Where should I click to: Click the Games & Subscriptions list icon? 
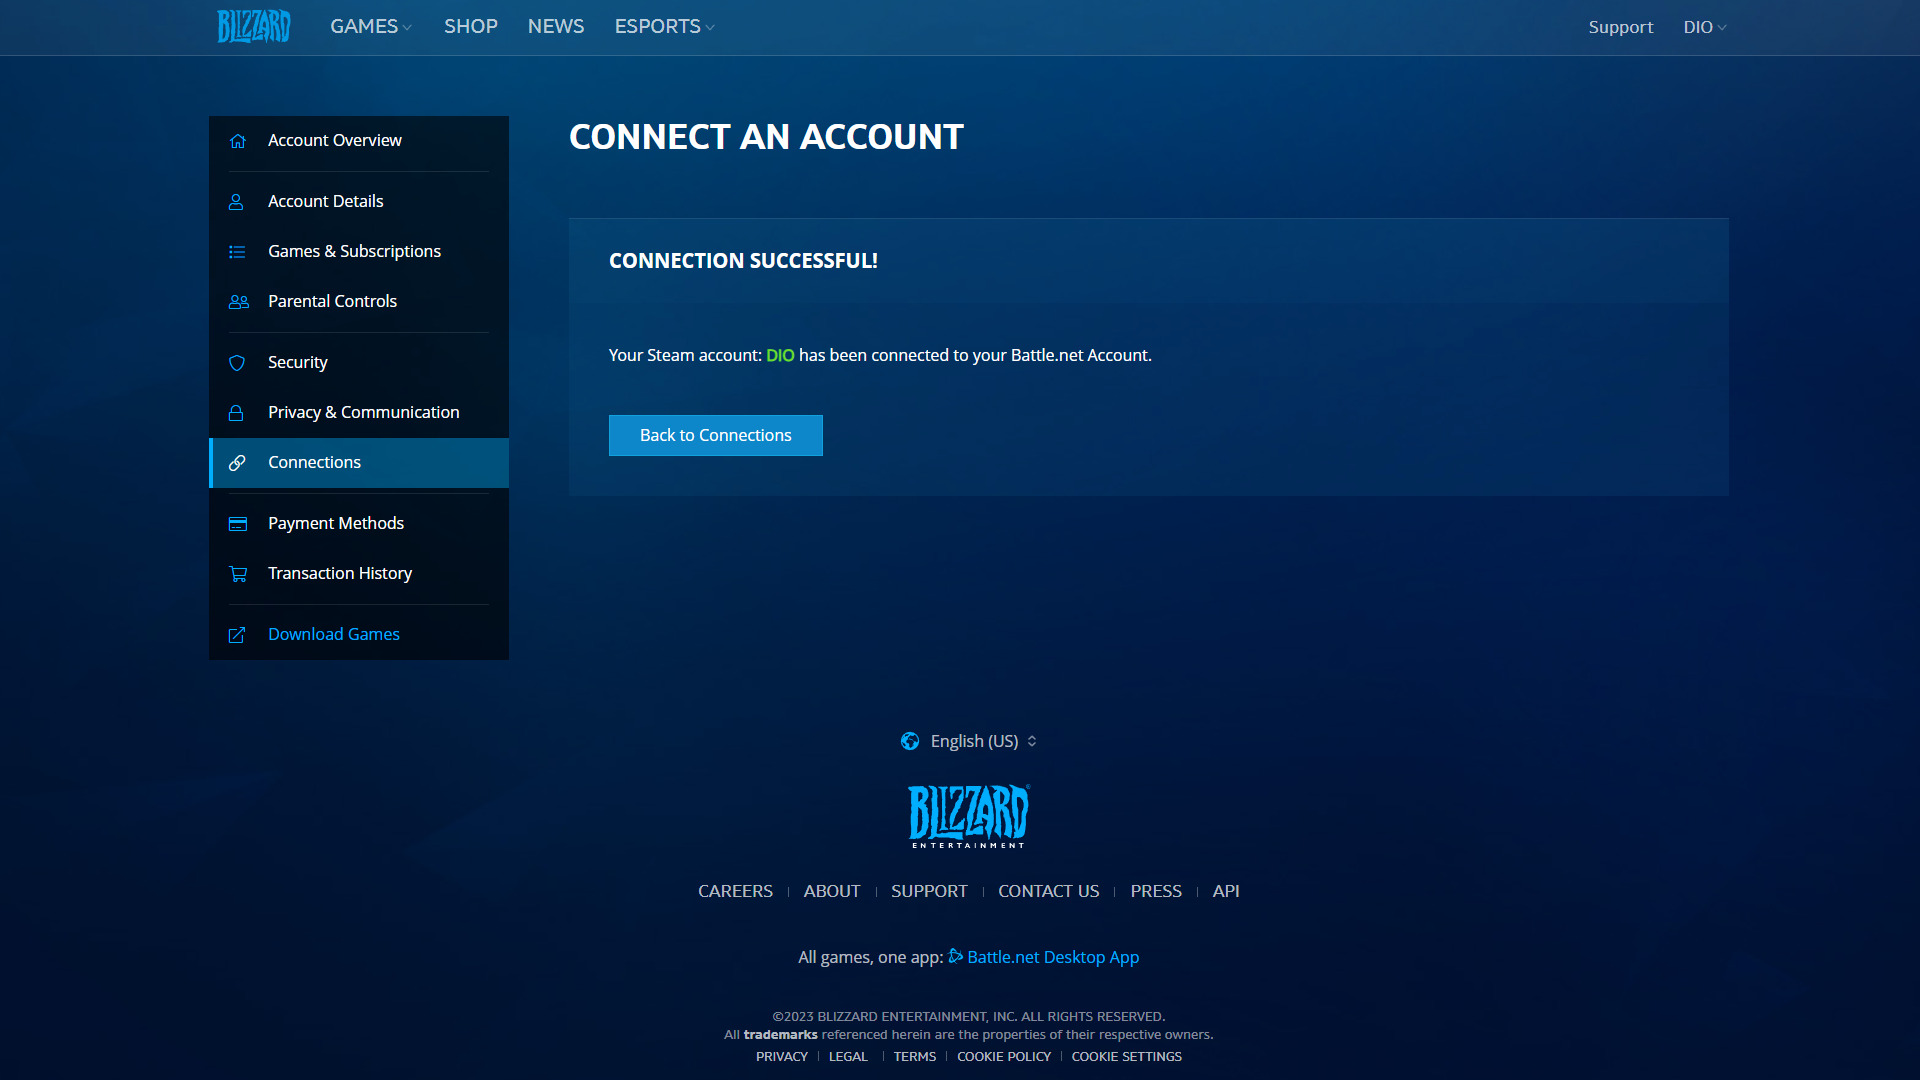[237, 251]
